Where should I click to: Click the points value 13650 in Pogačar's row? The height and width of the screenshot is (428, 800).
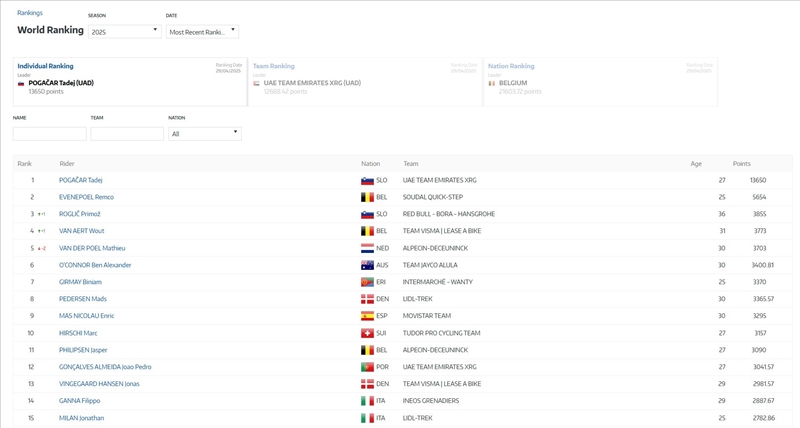pyautogui.click(x=758, y=180)
